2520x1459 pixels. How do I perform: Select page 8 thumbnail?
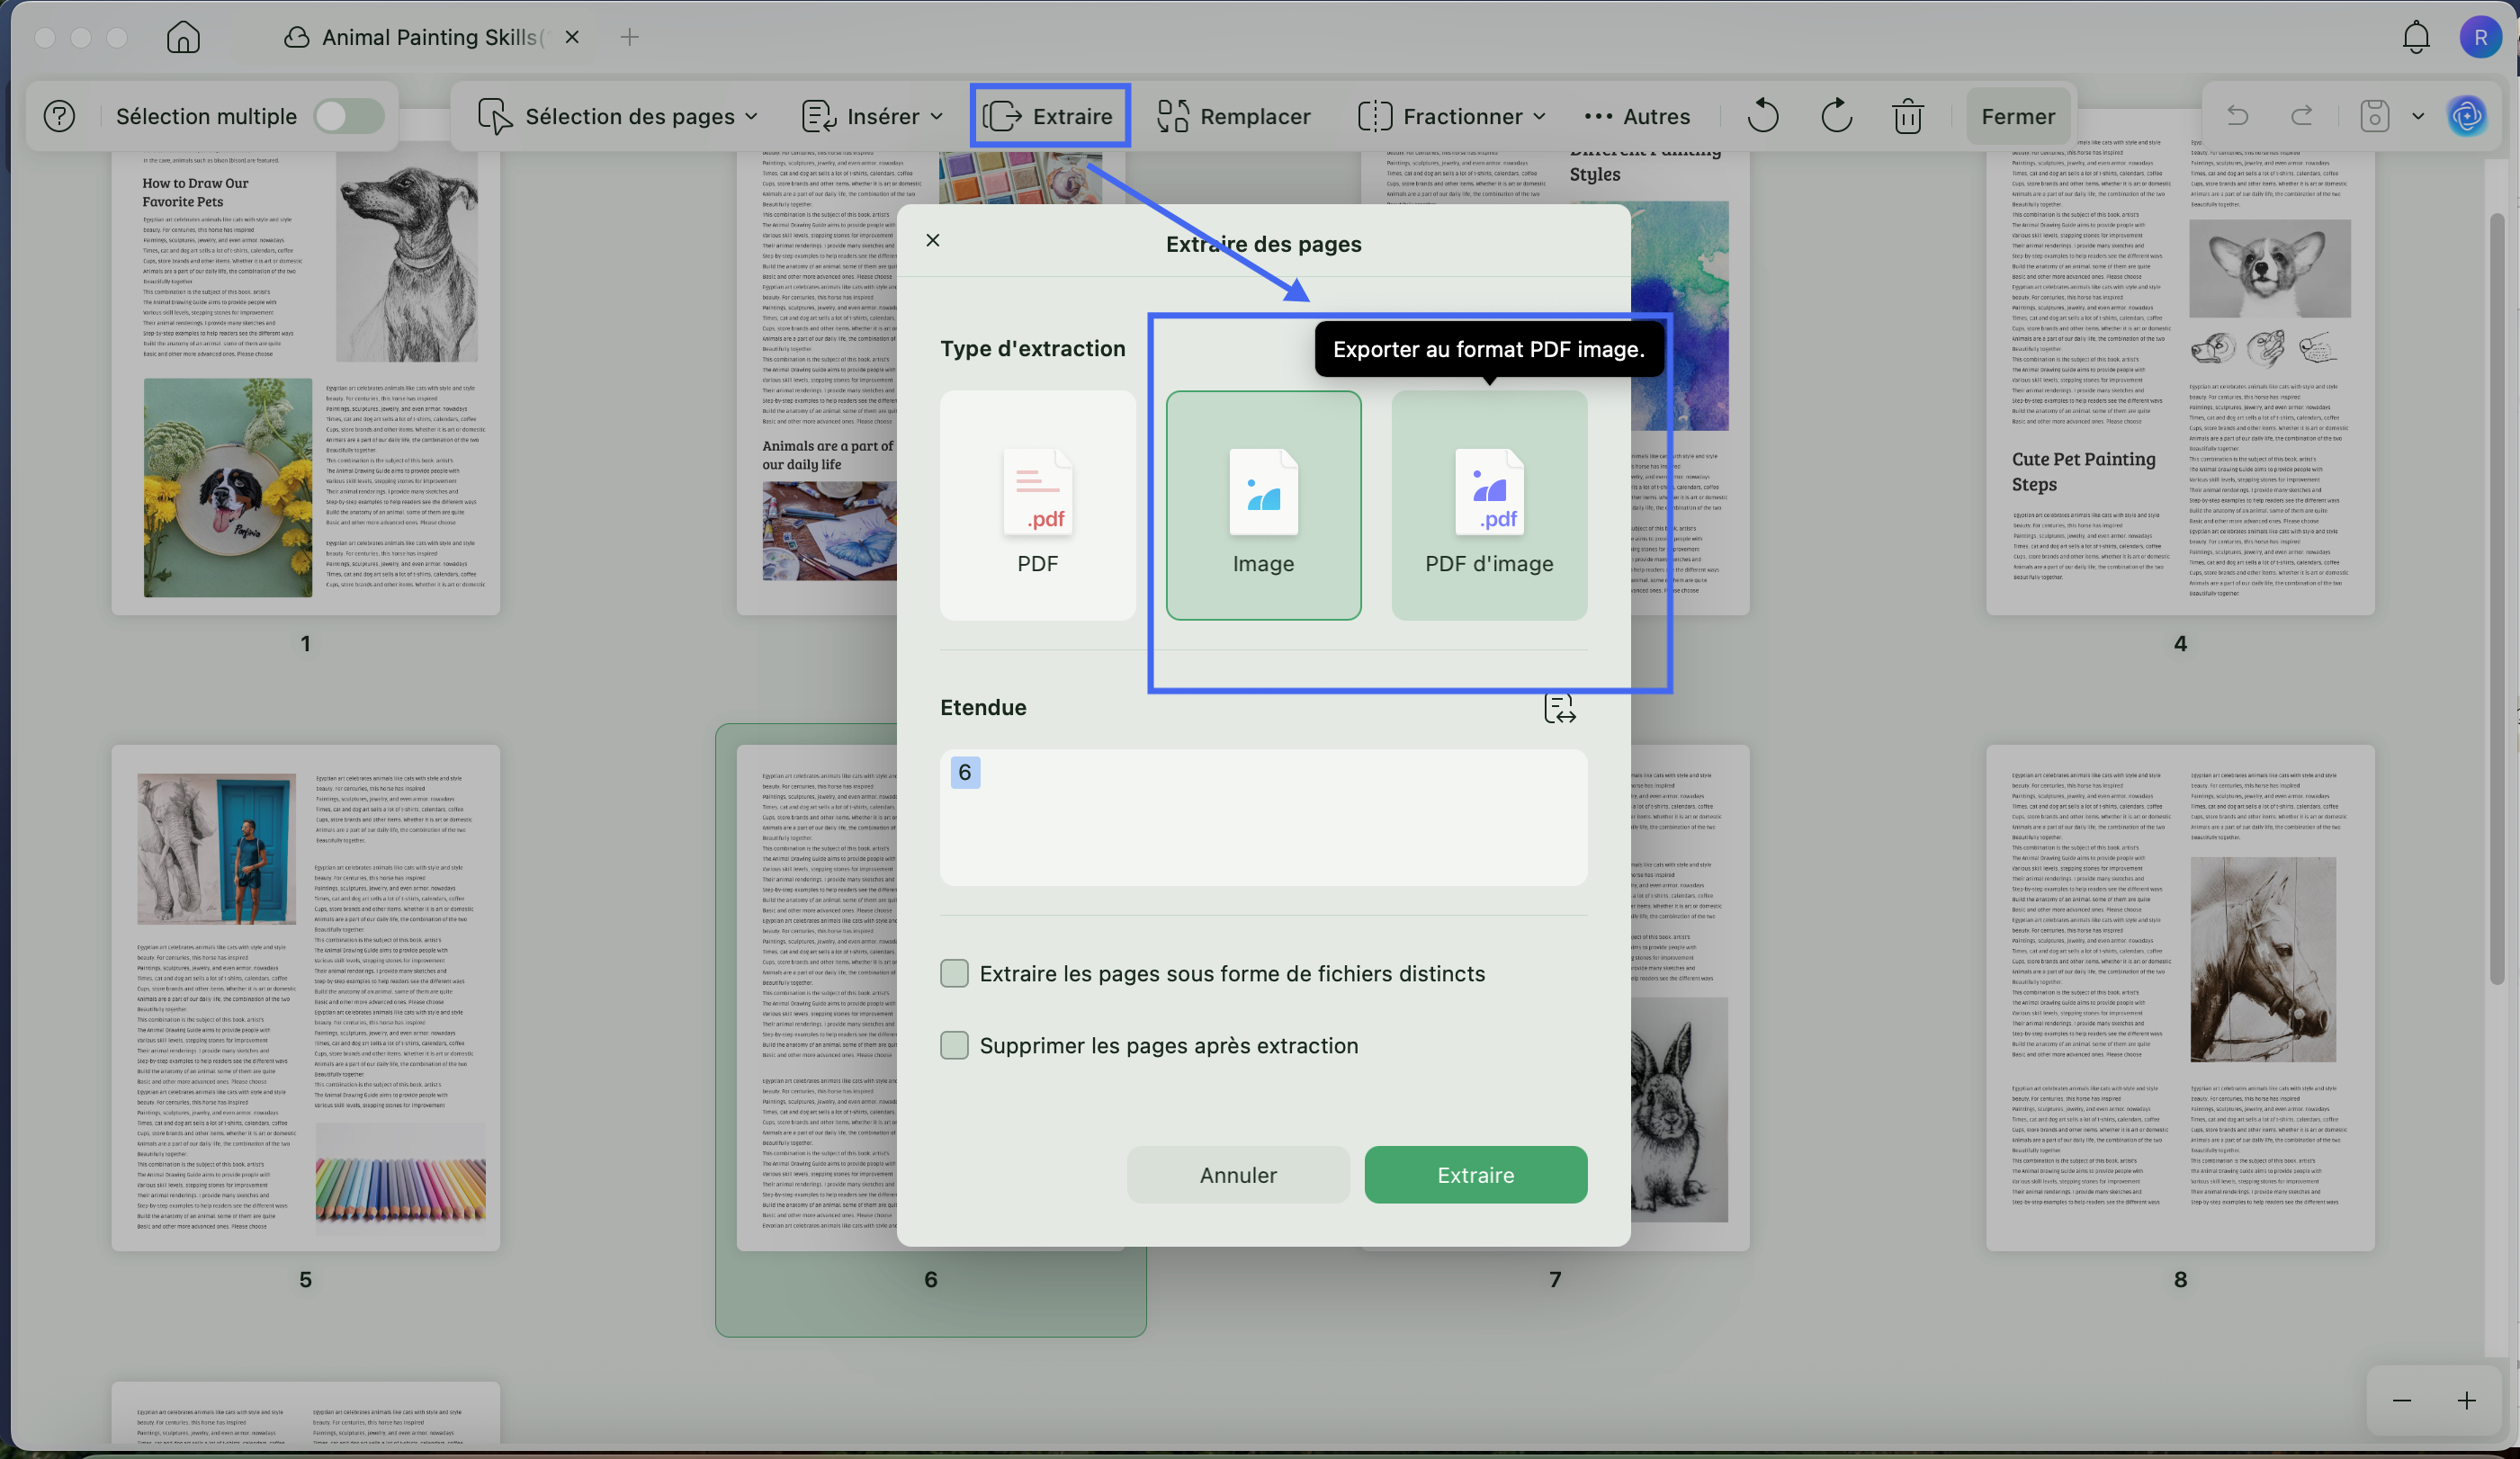coord(2180,997)
